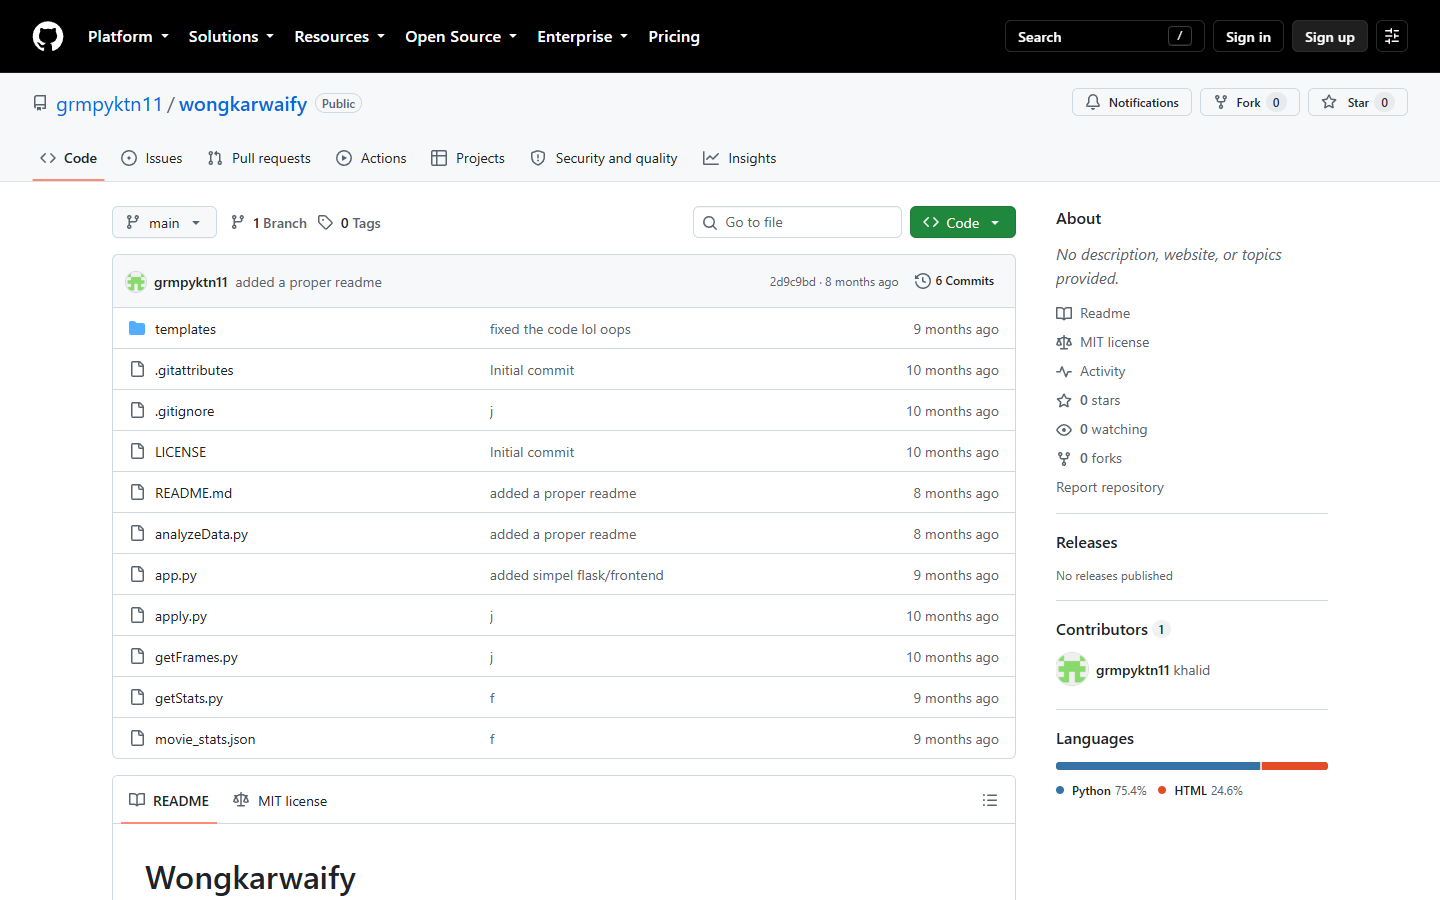Click the Sign in button
Viewport: 1440px width, 900px height.
point(1248,37)
